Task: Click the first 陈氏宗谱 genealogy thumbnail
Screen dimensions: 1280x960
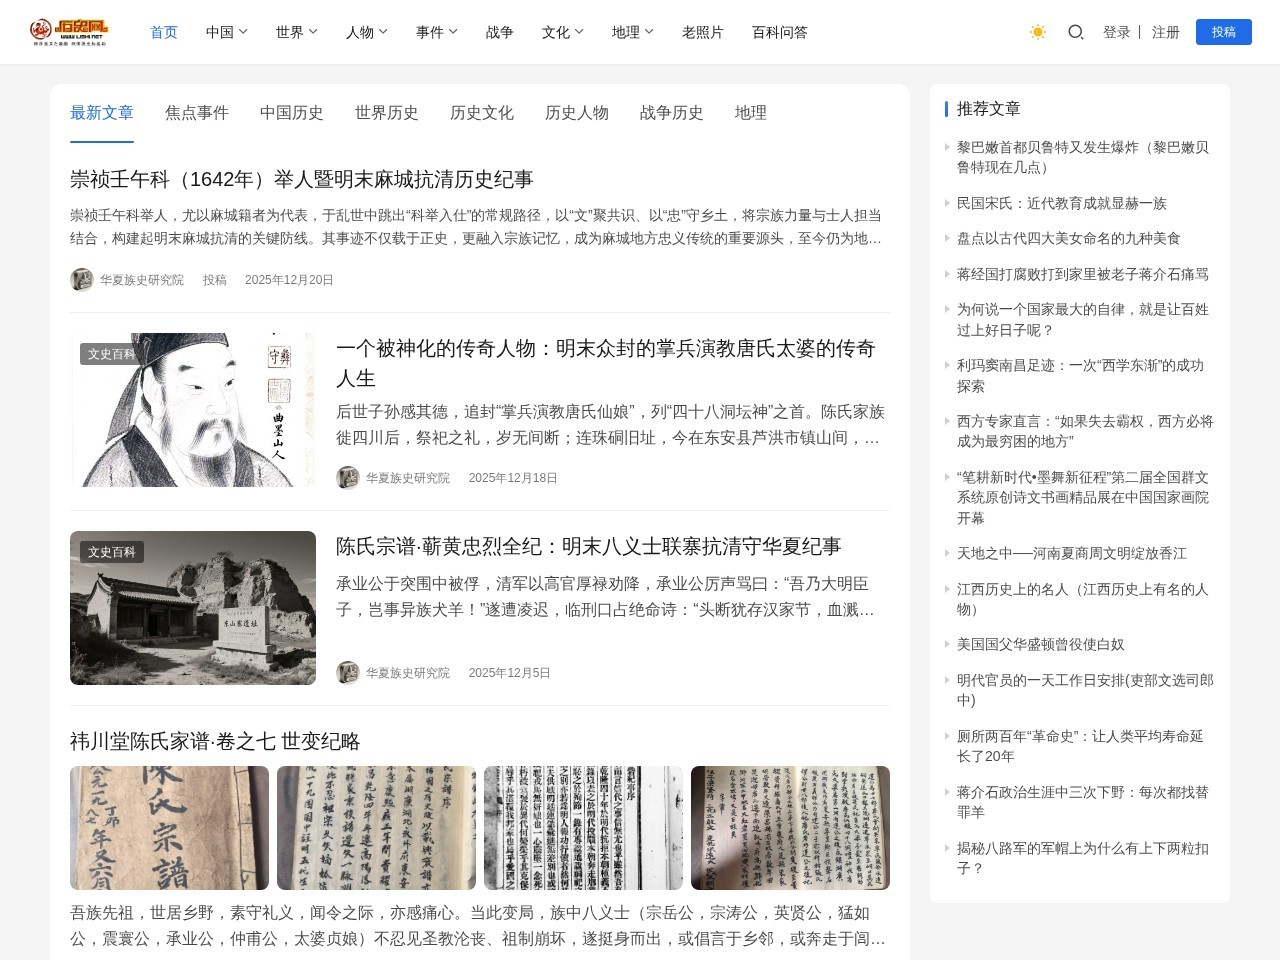Action: [166, 828]
